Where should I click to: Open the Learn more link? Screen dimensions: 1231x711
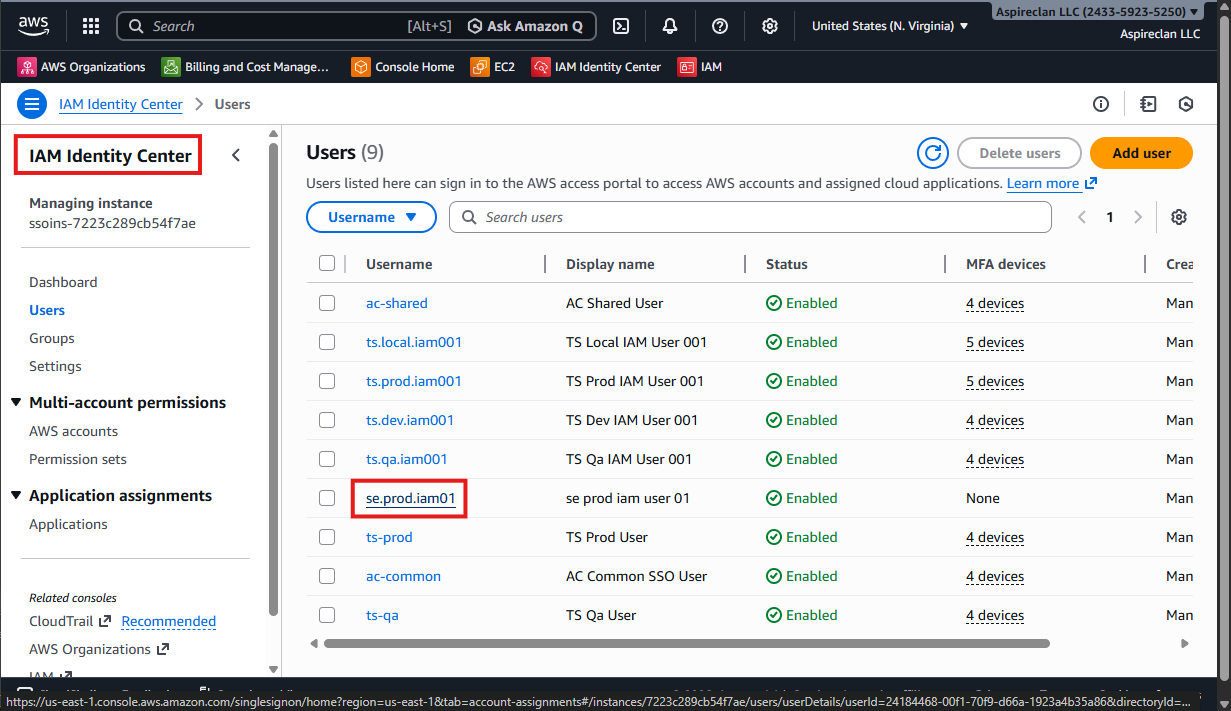[1052, 183]
